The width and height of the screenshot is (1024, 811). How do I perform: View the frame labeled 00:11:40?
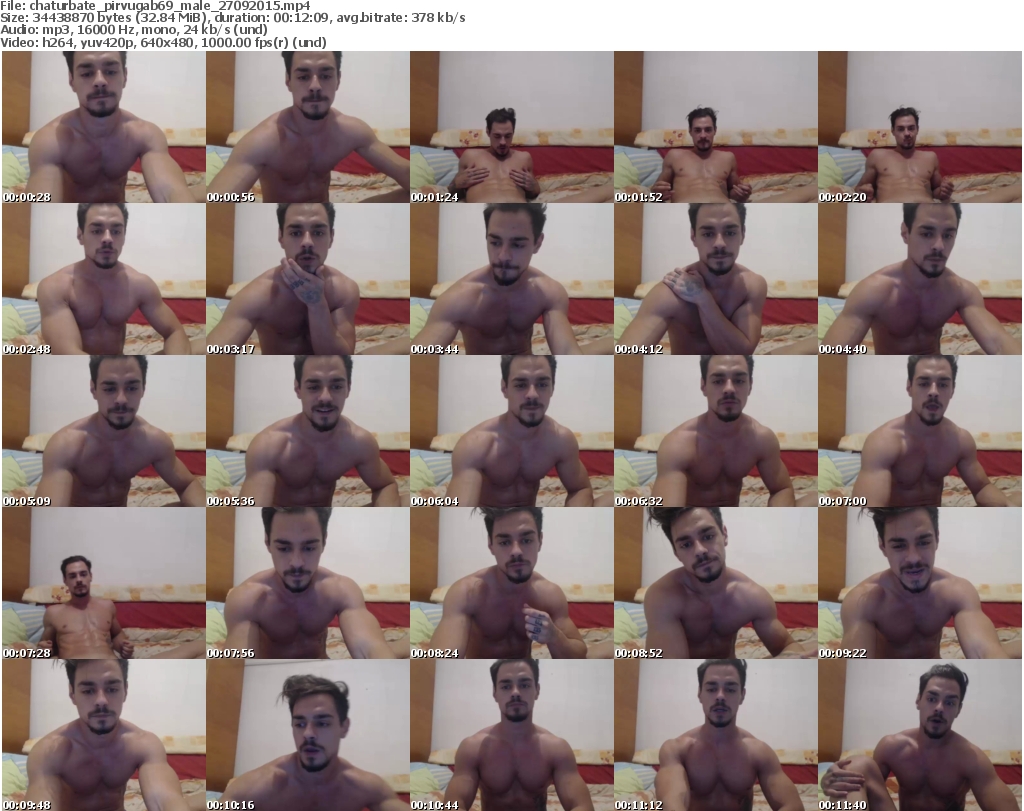920,735
